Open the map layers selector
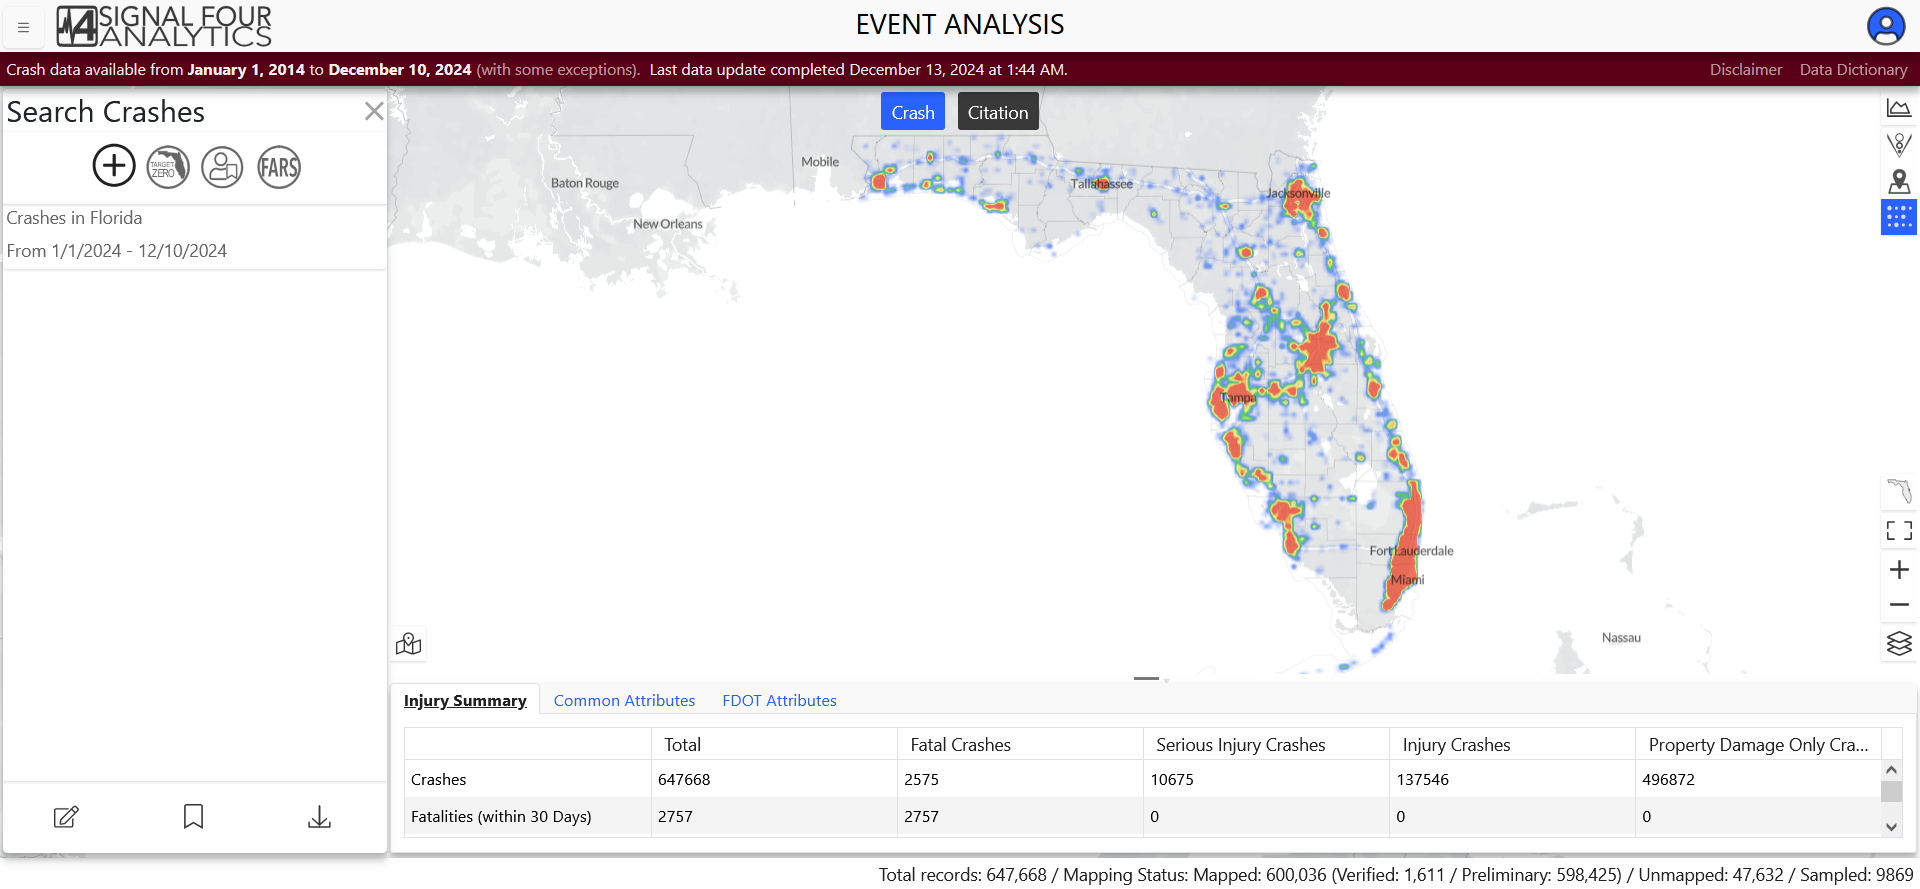 pyautogui.click(x=1899, y=643)
